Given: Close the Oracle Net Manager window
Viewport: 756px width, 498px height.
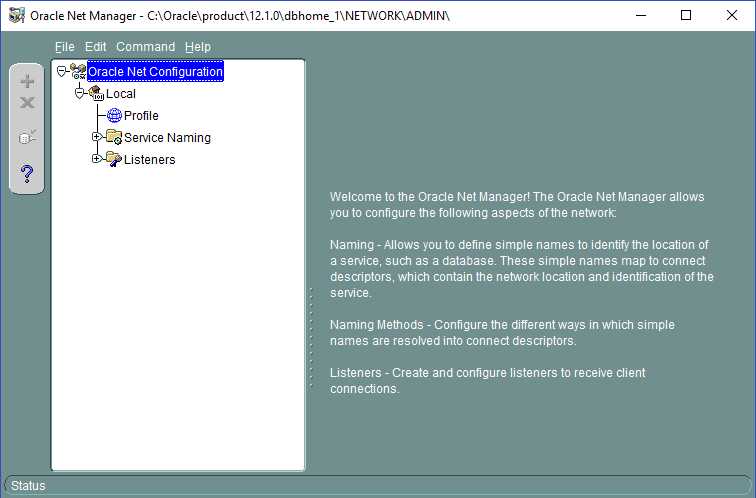Looking at the screenshot, I should [731, 15].
